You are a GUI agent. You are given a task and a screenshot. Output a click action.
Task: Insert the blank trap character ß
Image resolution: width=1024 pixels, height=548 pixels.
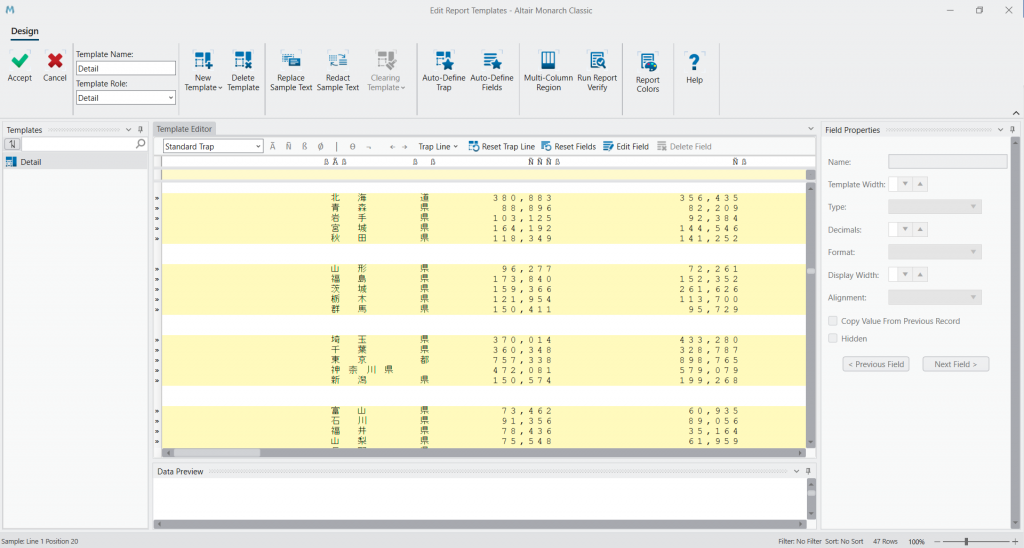[x=304, y=147]
